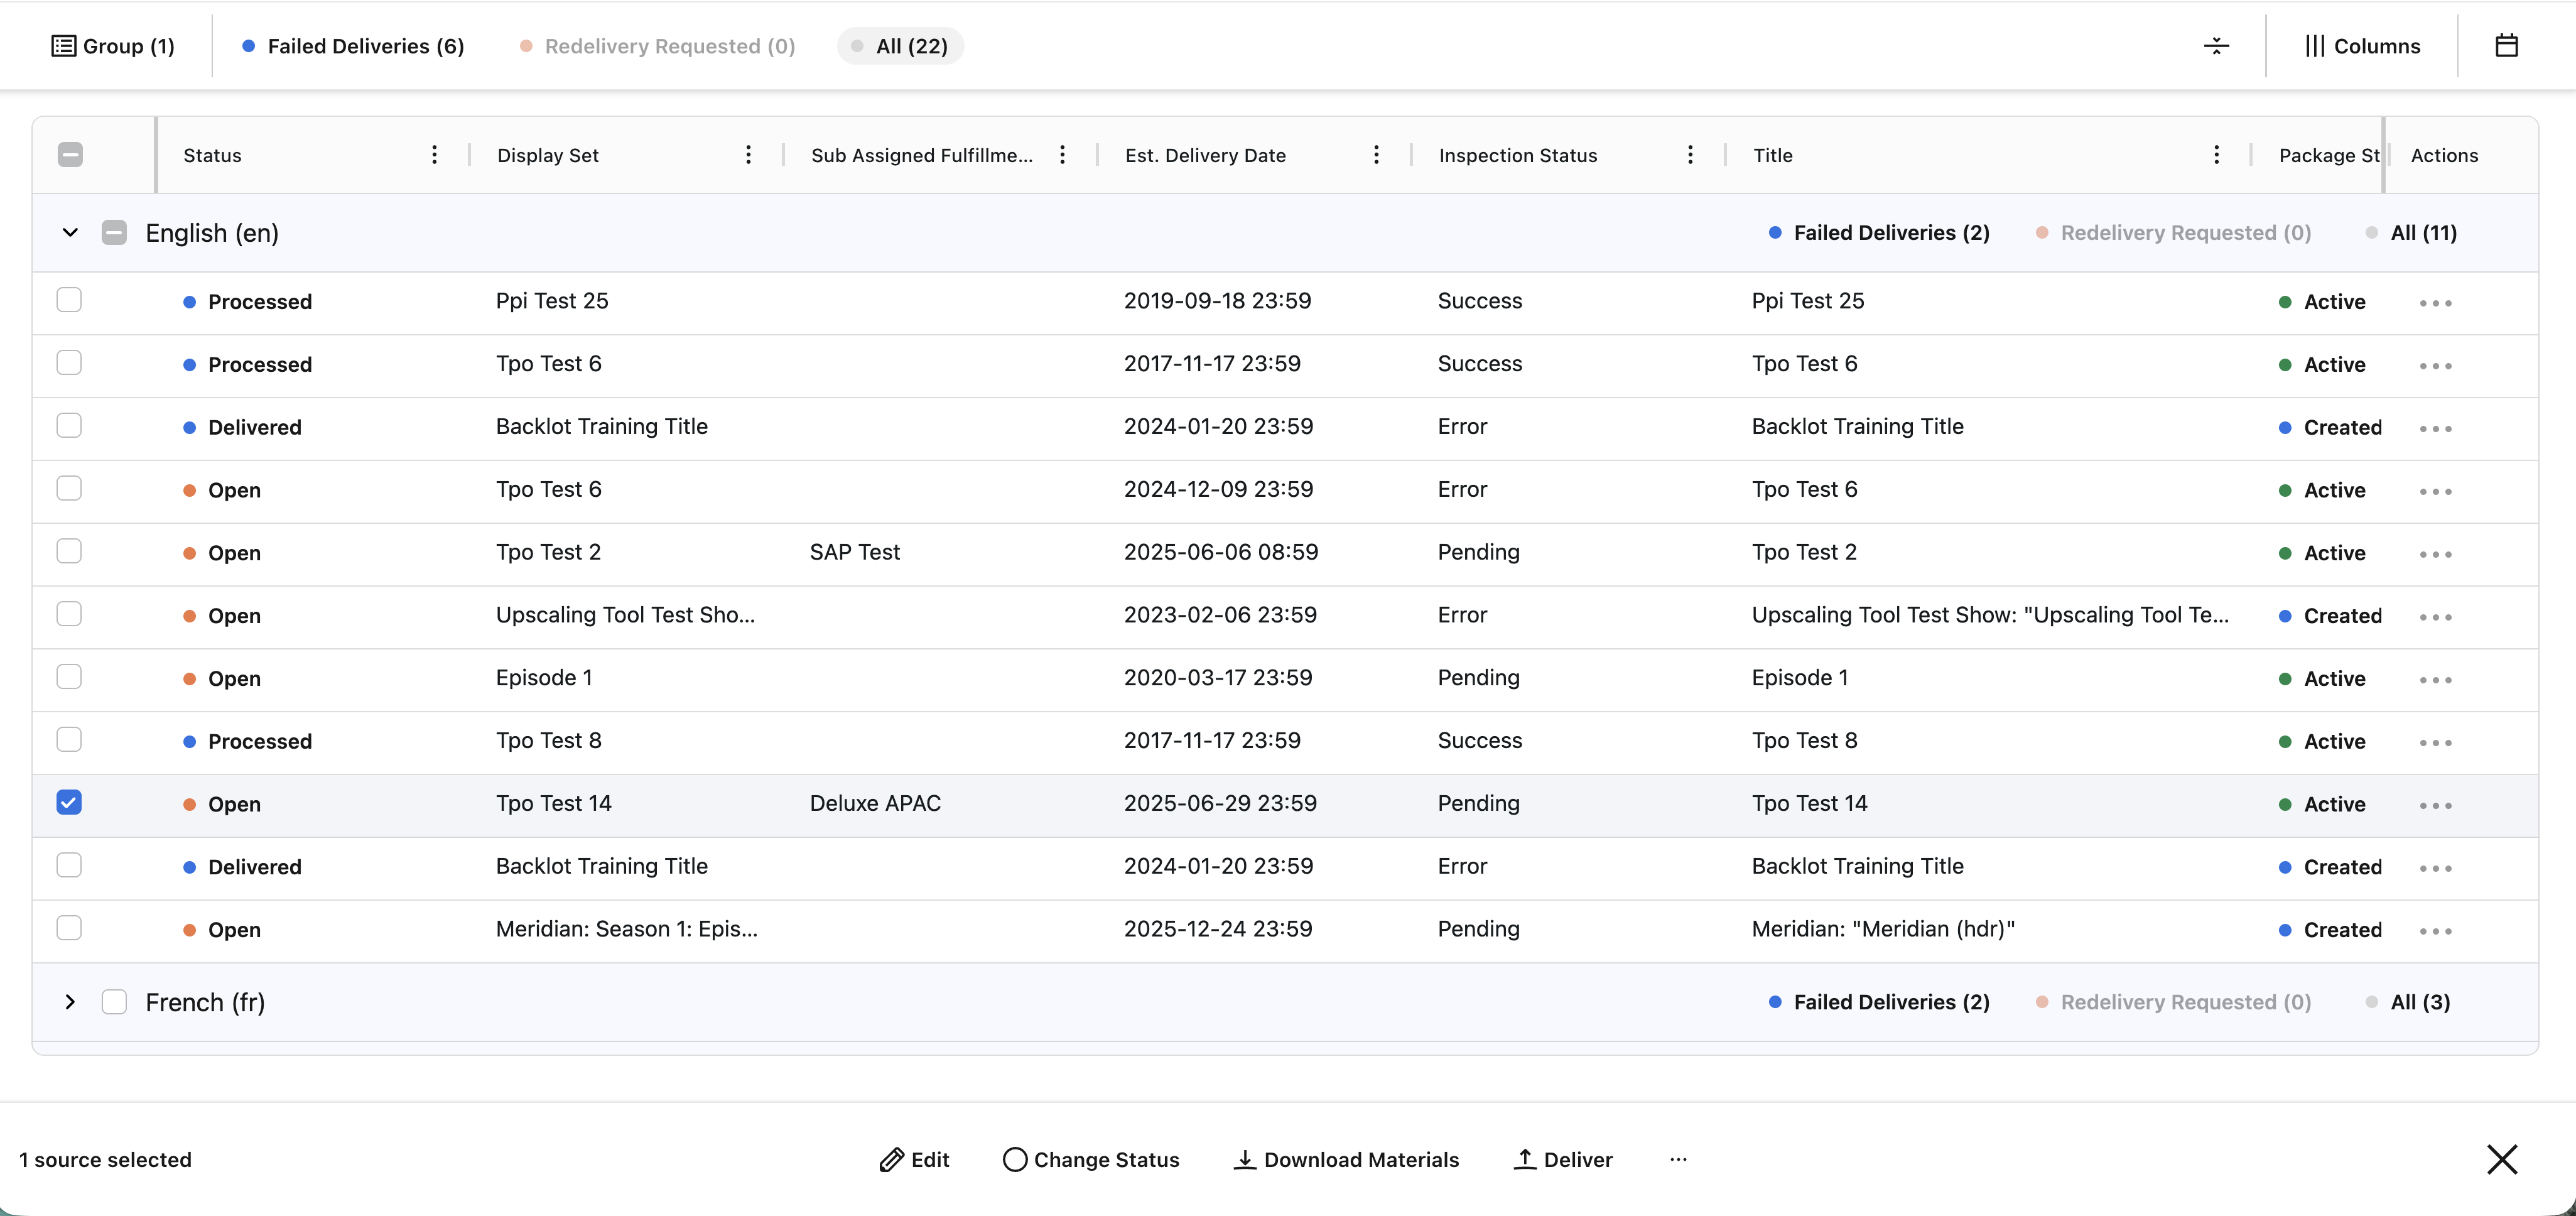The height and width of the screenshot is (1216, 2576).
Task: Select the All (22) filter tab
Action: (x=900, y=46)
